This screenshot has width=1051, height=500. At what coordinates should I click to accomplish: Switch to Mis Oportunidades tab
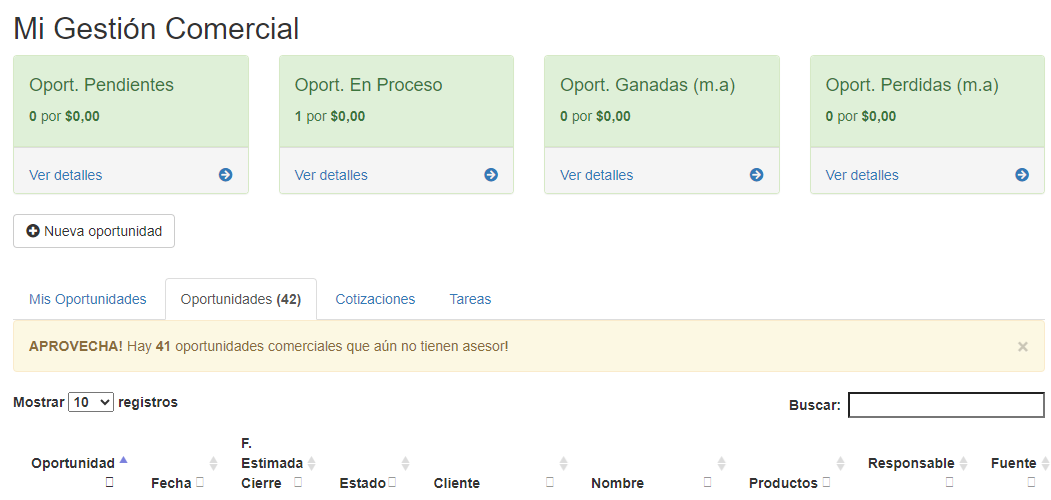click(88, 299)
